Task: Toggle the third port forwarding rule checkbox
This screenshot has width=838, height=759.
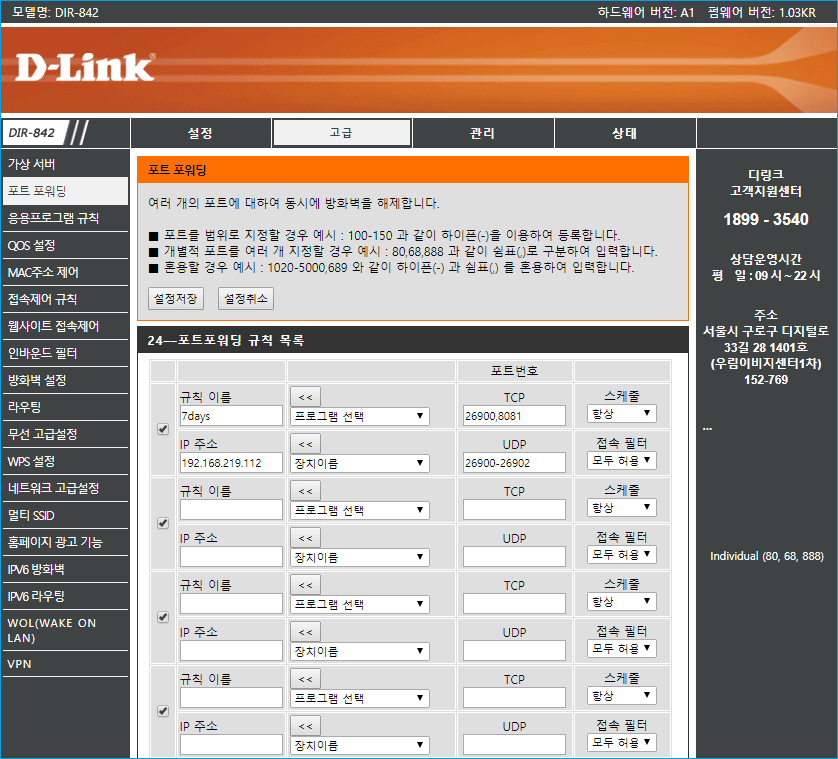Action: coord(163,617)
